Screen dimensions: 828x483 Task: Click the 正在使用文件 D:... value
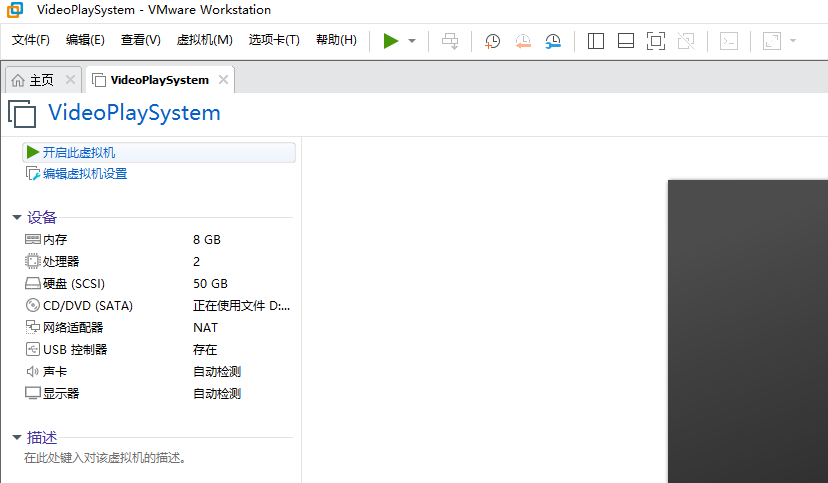[x=241, y=306]
